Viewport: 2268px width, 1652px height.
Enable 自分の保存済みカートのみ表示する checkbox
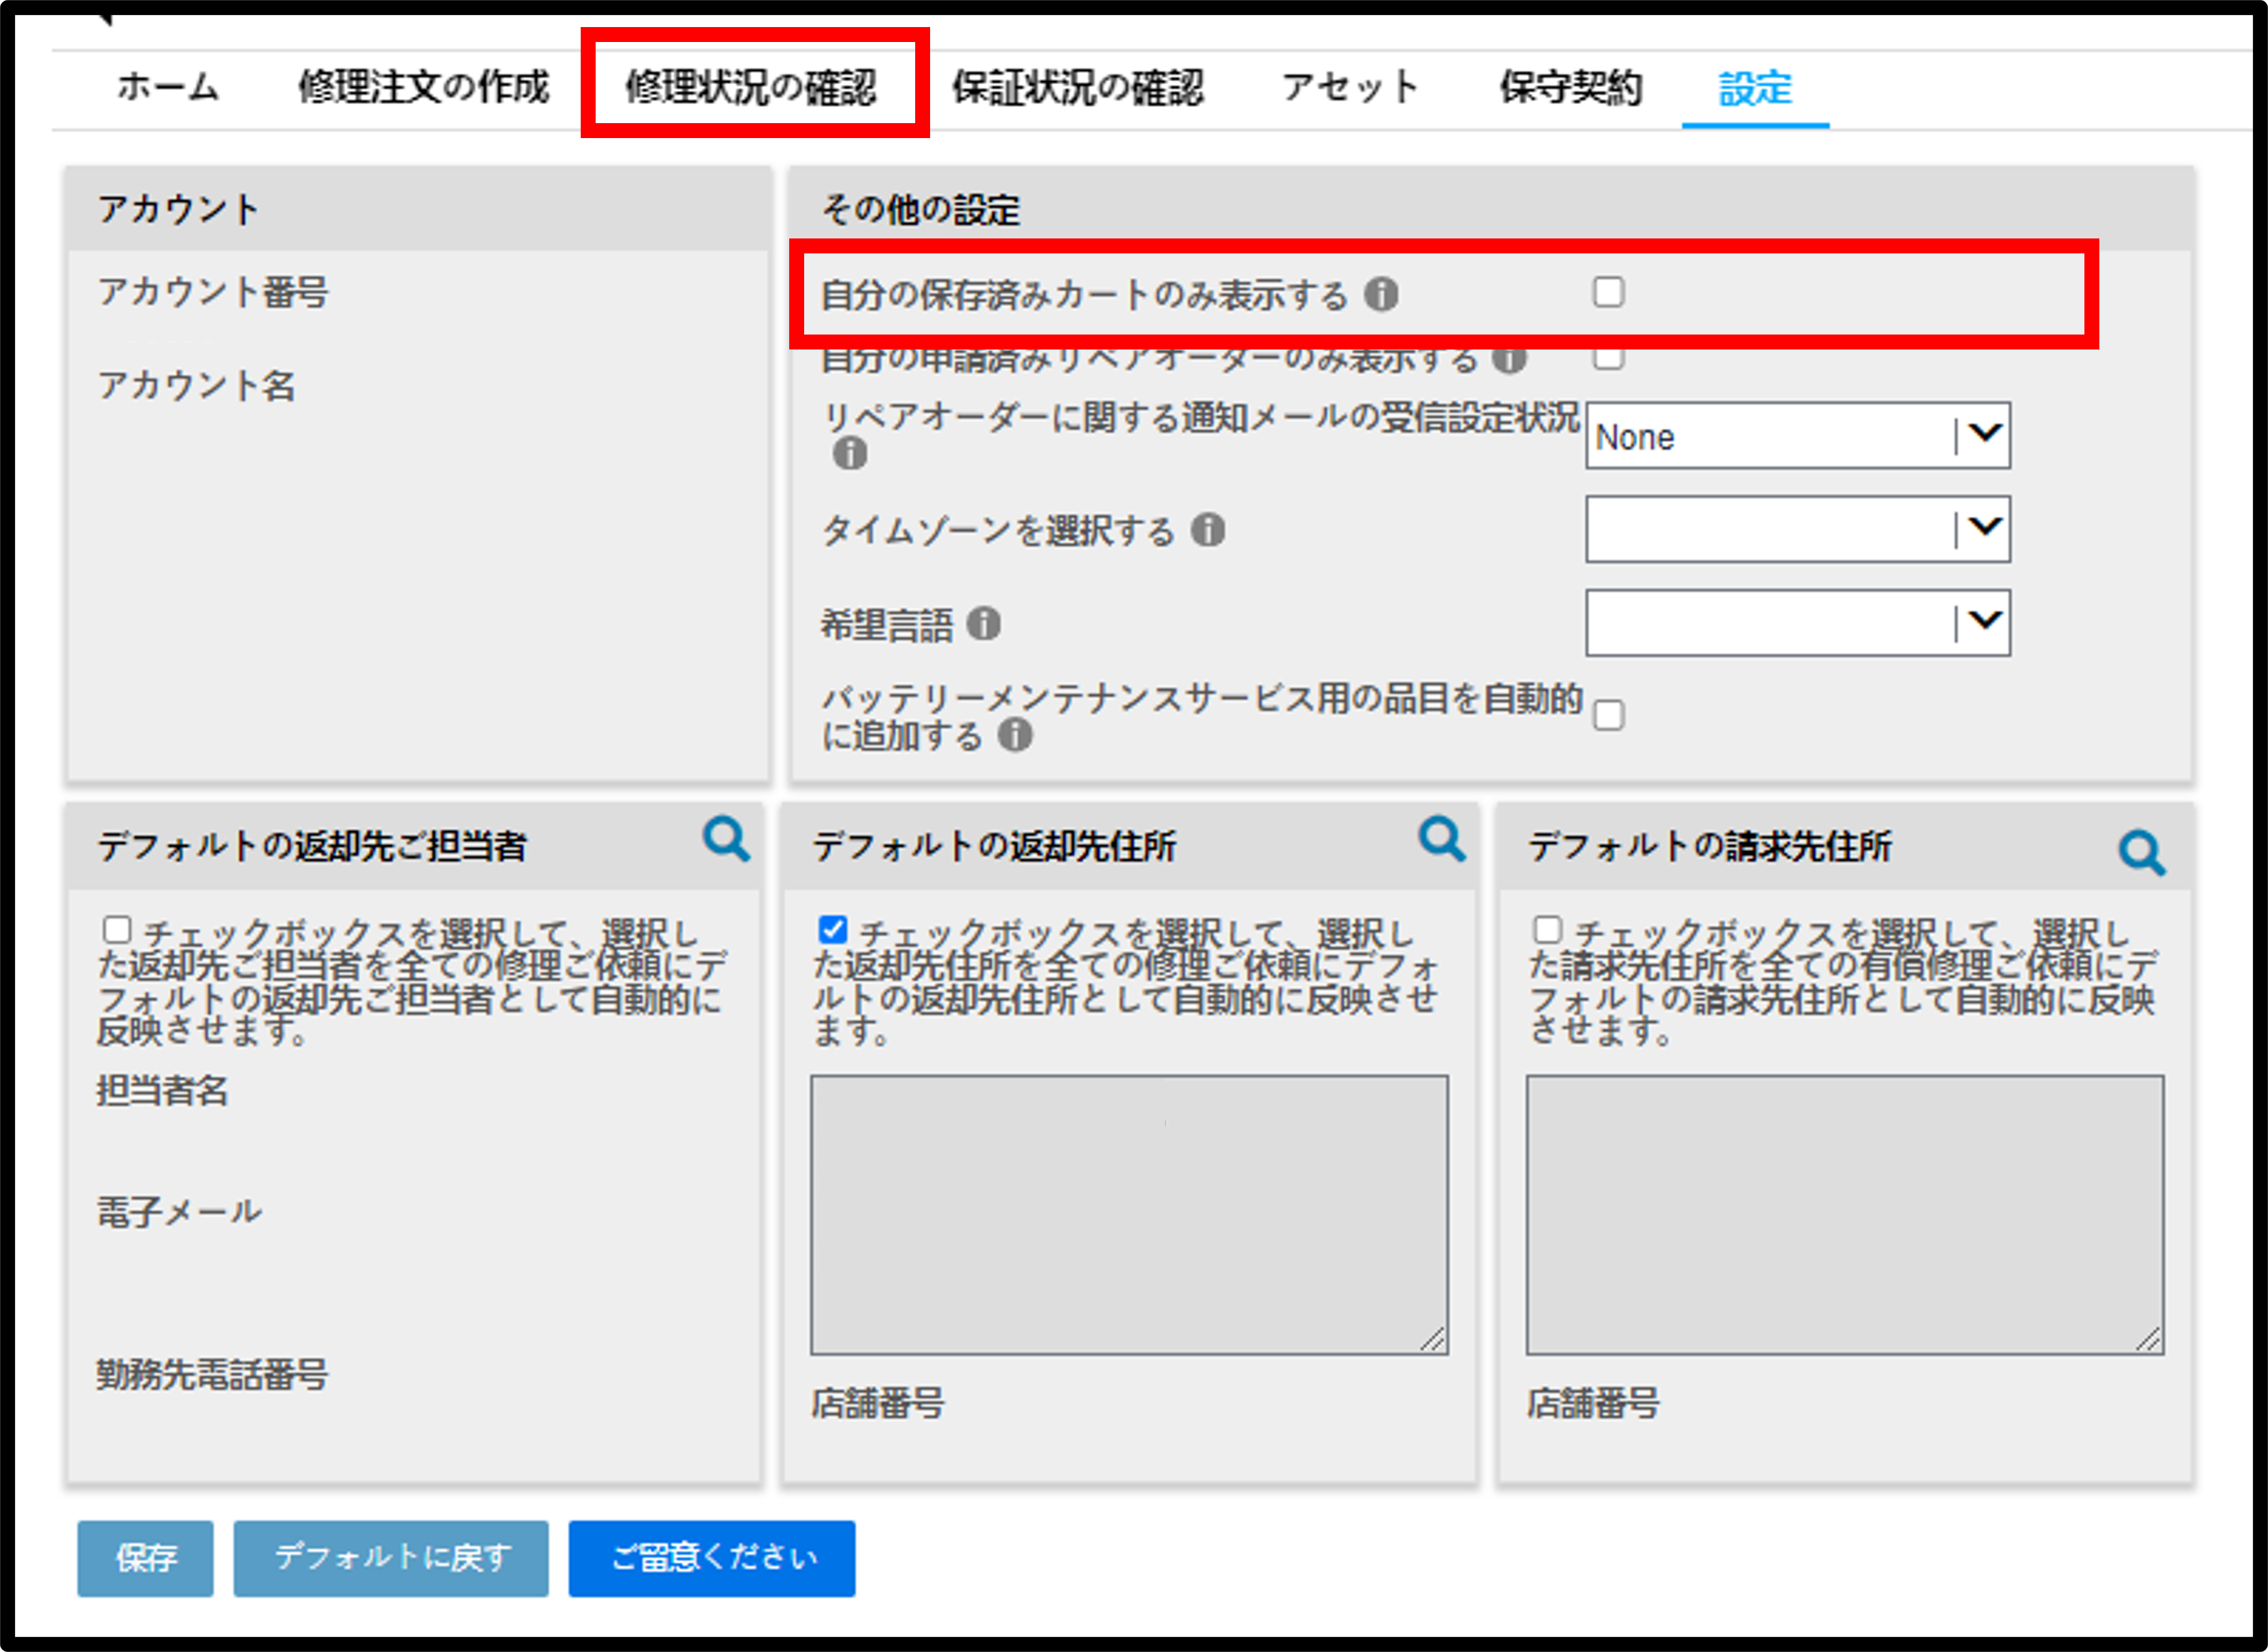(x=1608, y=292)
